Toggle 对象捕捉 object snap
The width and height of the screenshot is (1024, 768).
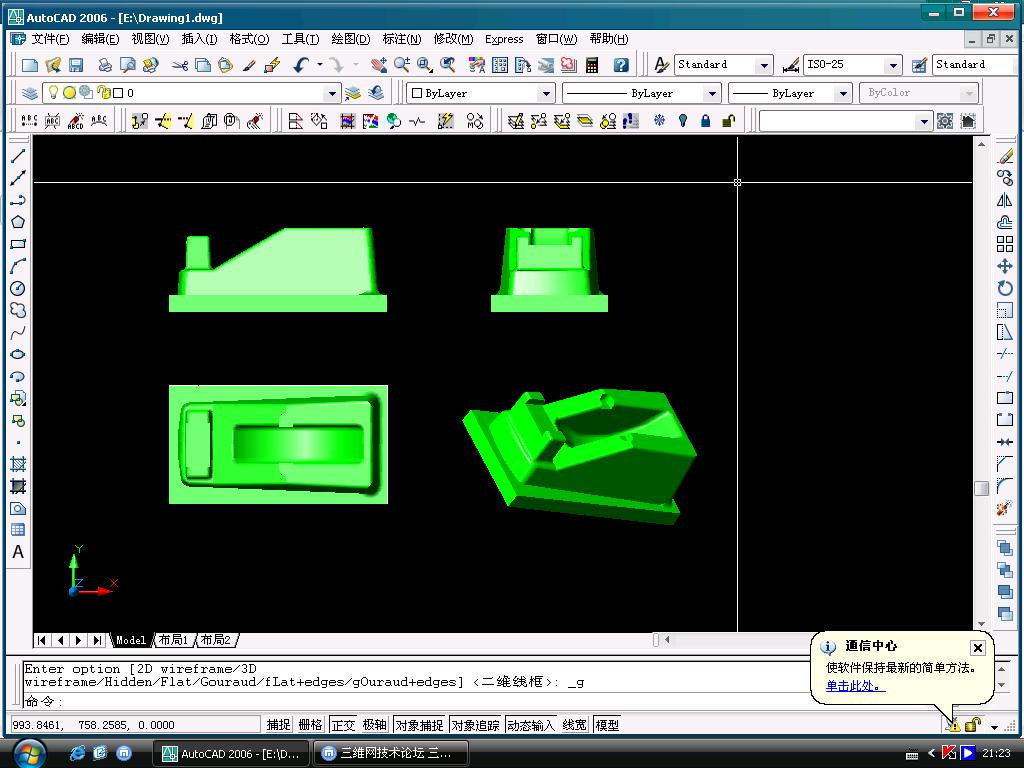click(x=419, y=725)
